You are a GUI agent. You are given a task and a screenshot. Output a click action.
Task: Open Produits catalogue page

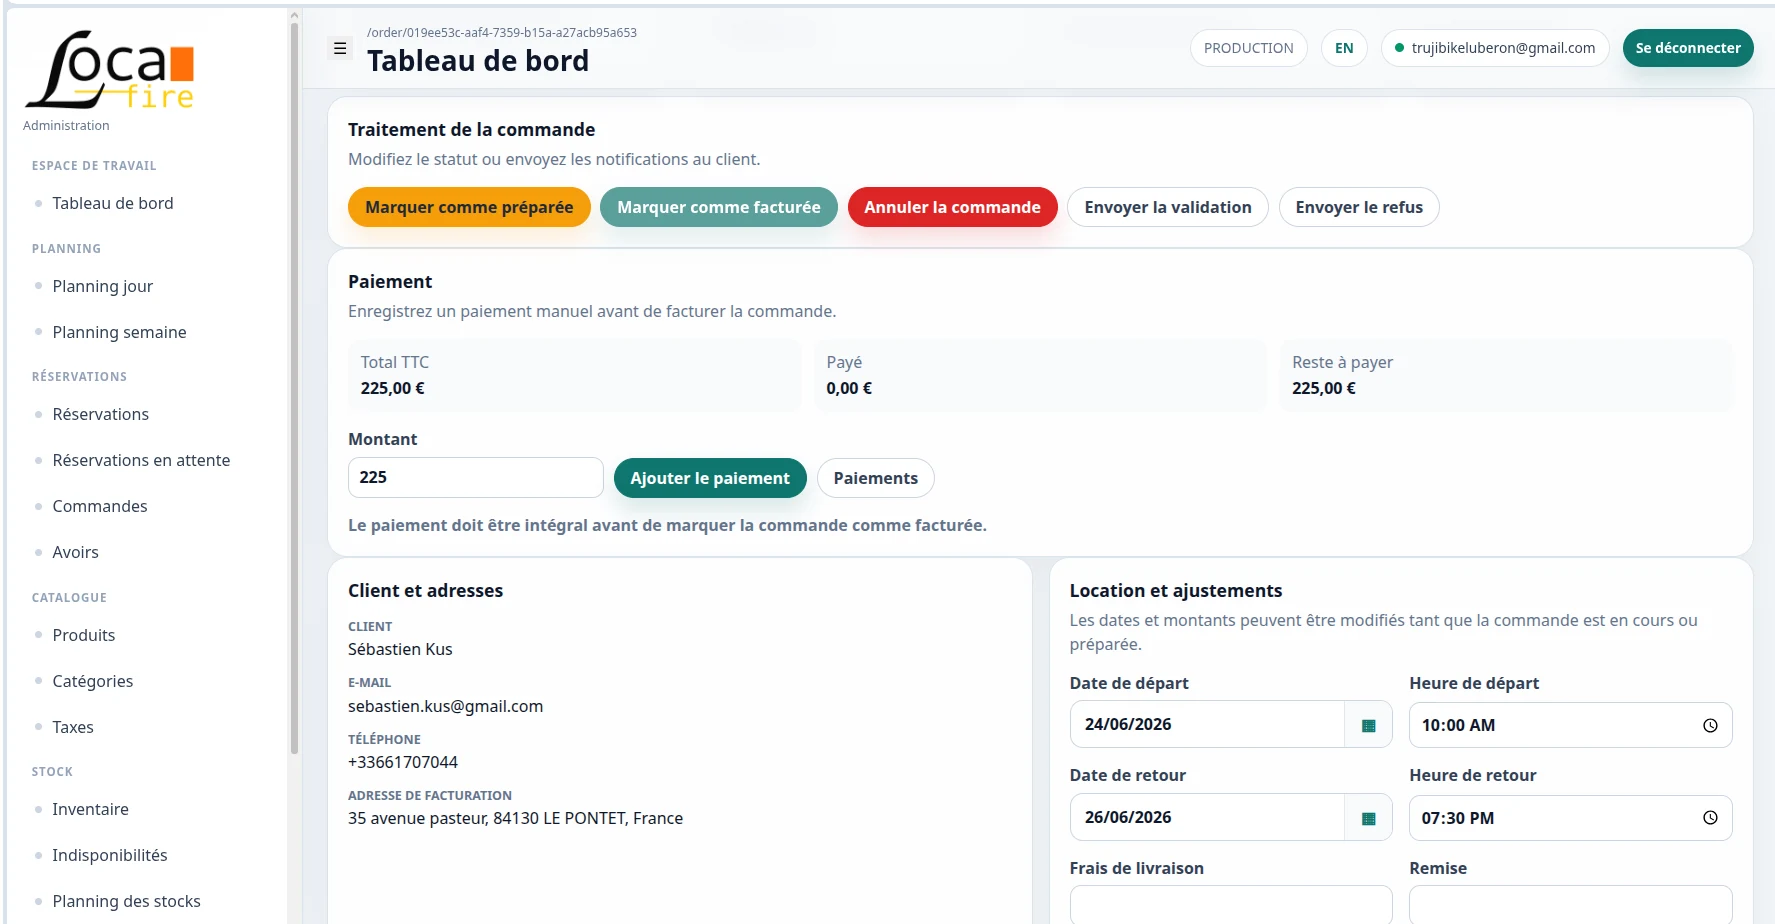(x=84, y=635)
